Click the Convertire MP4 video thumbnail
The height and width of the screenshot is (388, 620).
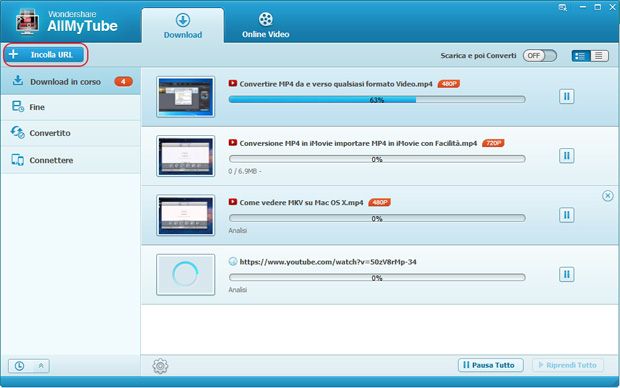185,97
